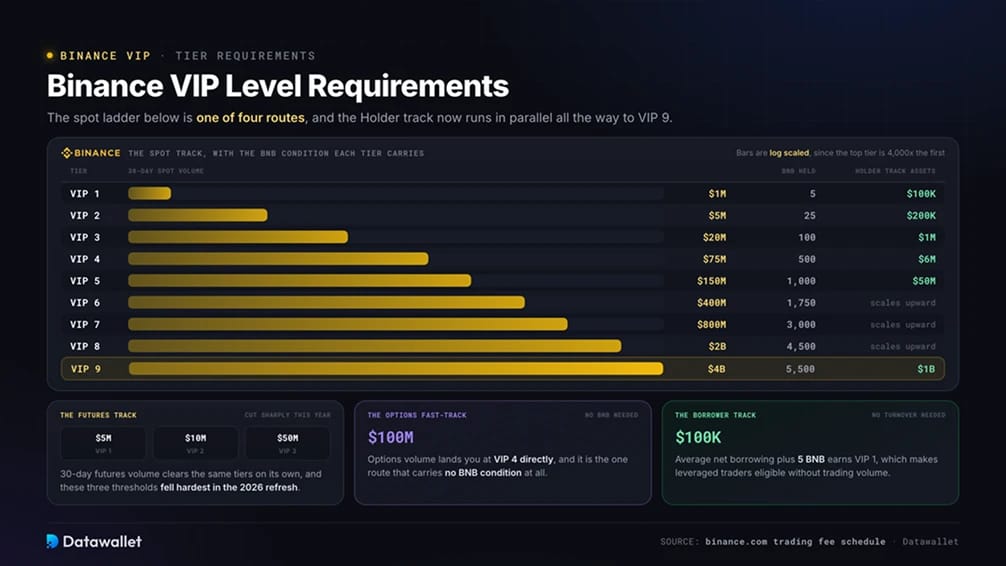This screenshot has width=1006, height=566.
Task: Click the BNB held value '4,500'
Action: click(x=801, y=347)
